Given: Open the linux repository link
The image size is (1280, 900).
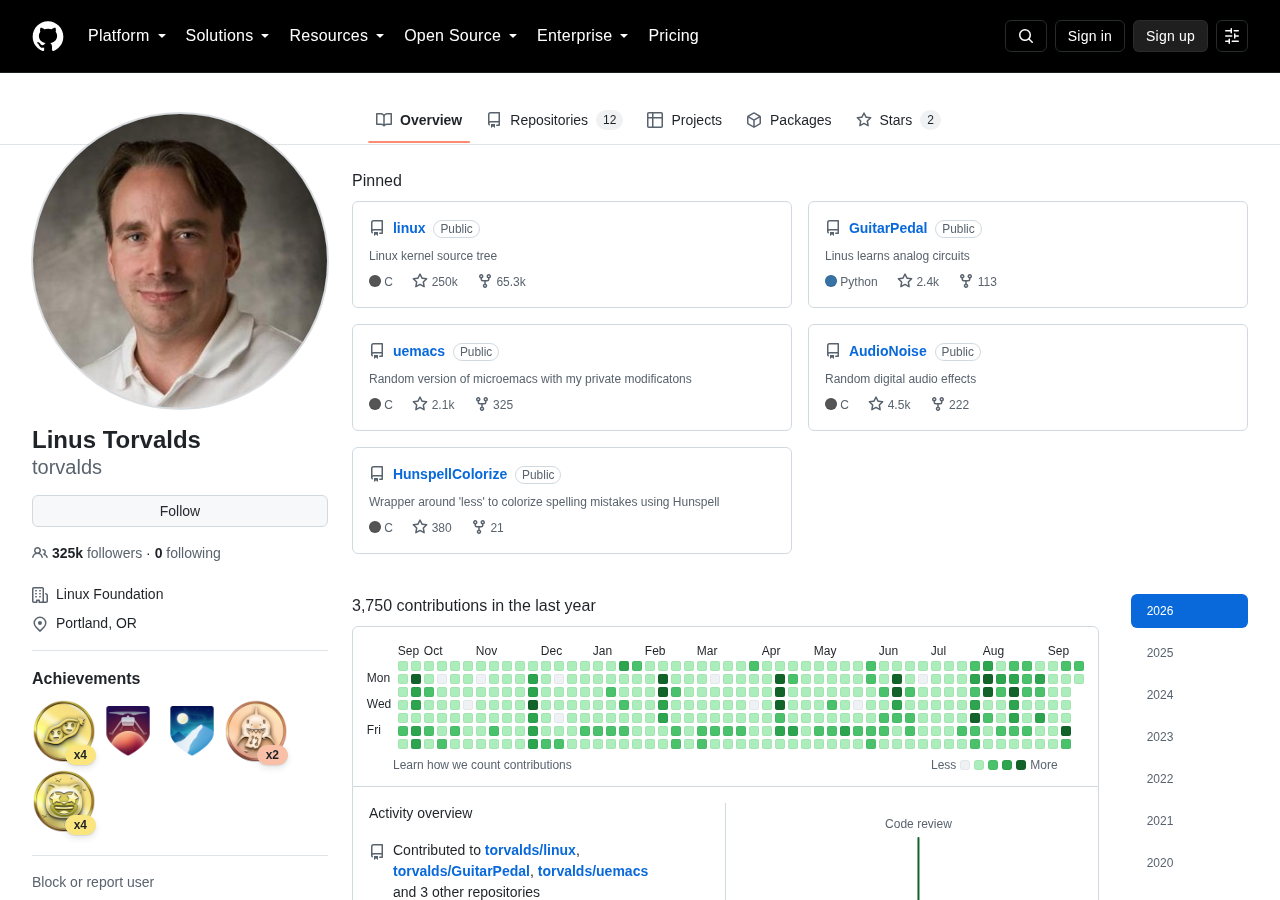Looking at the screenshot, I should pos(409,228).
